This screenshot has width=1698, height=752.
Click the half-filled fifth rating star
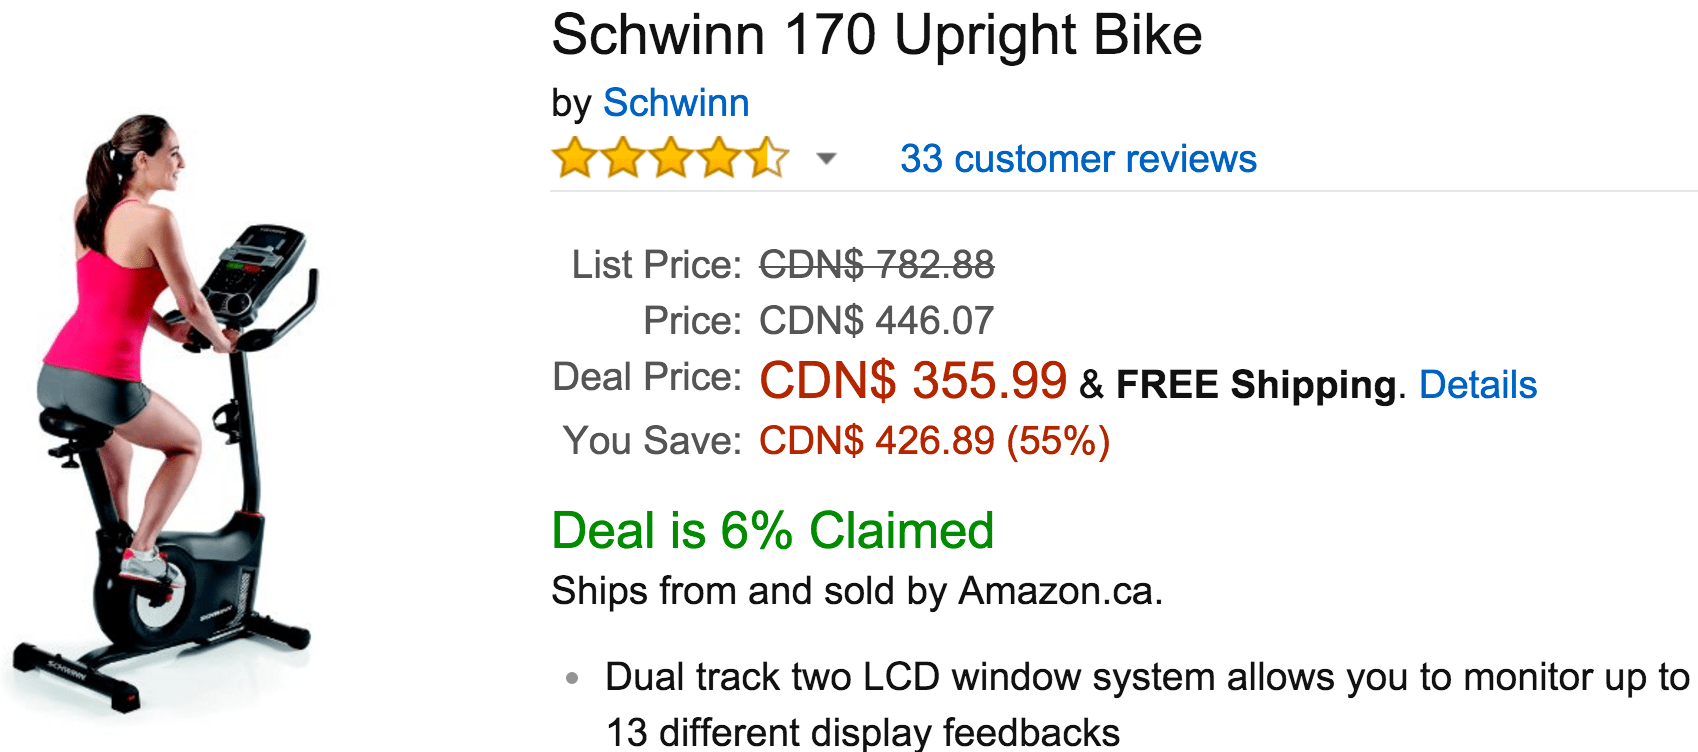(x=767, y=158)
